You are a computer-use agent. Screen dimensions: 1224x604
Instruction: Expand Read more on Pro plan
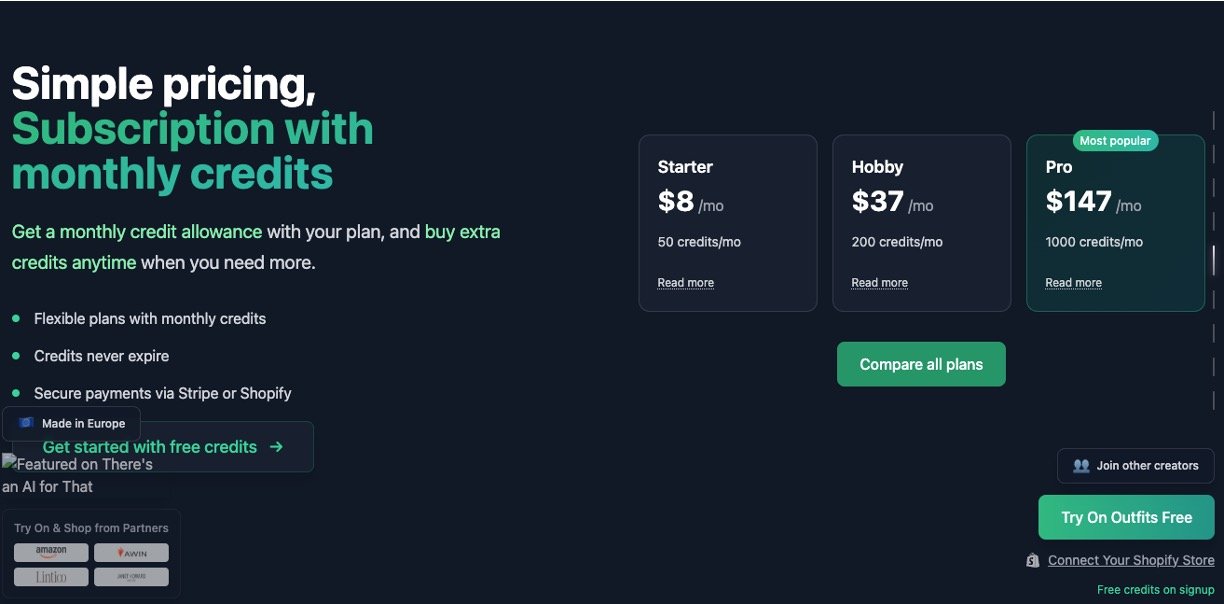click(1073, 283)
